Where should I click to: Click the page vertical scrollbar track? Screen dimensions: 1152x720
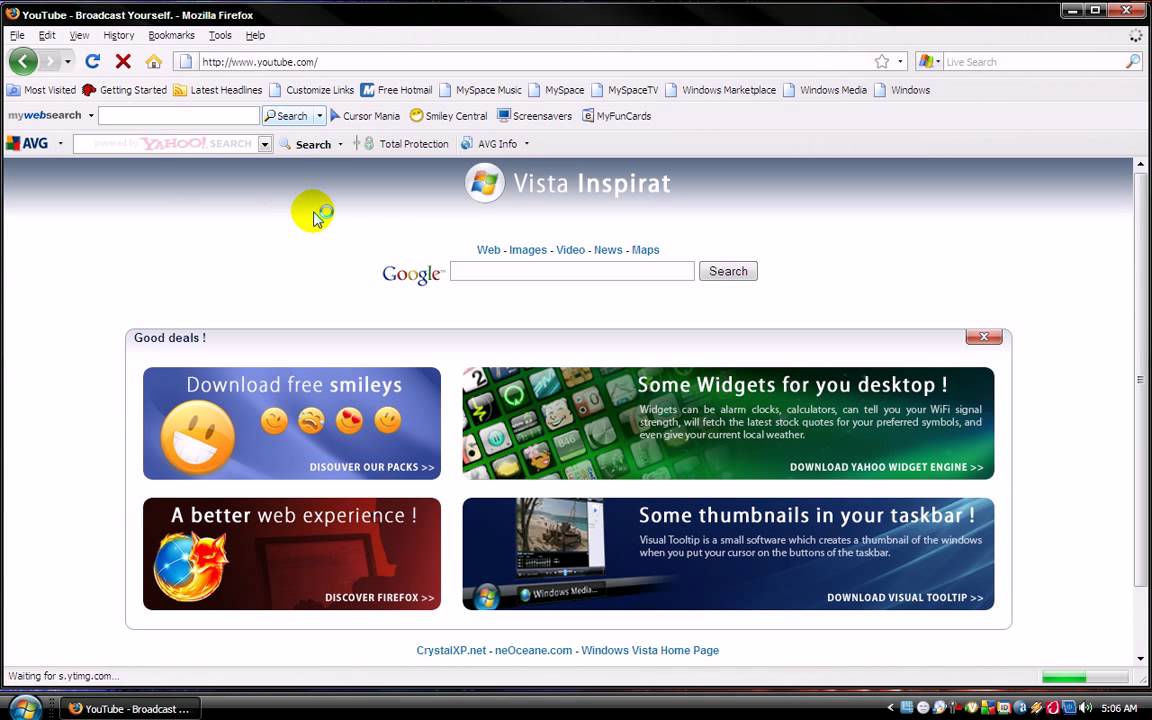pyautogui.click(x=1140, y=411)
